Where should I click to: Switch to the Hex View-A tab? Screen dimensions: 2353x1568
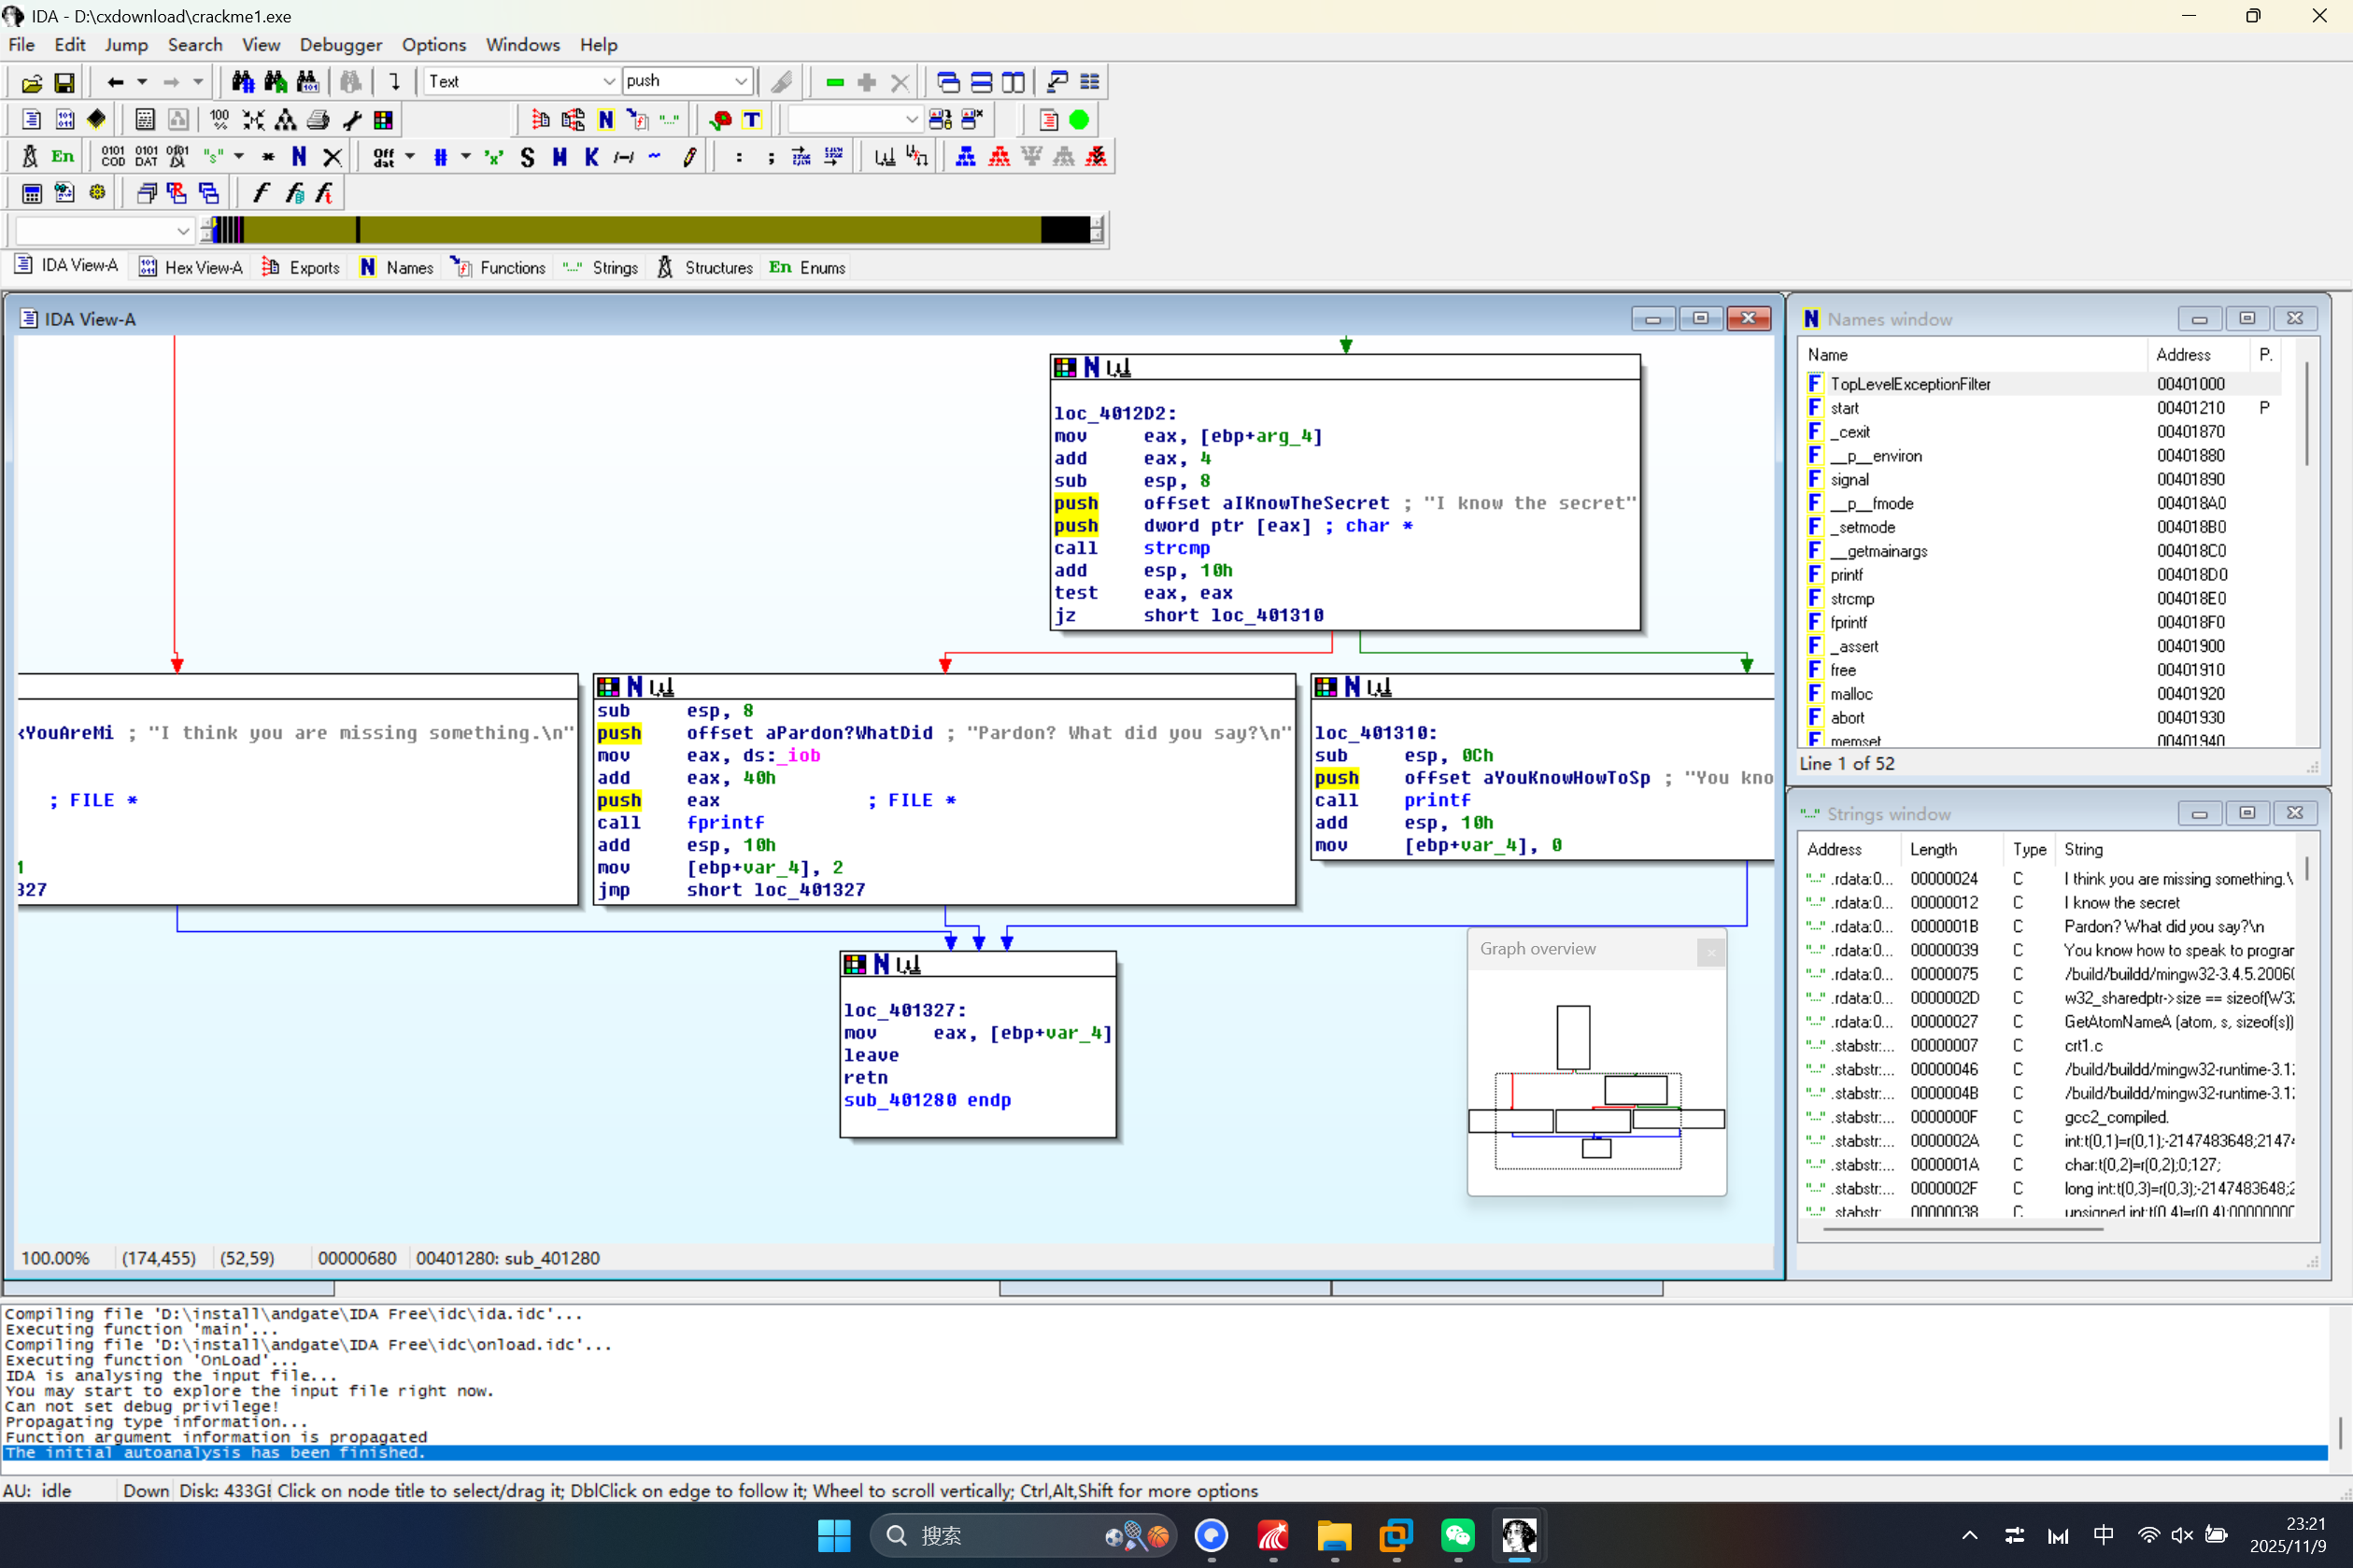pyautogui.click(x=191, y=267)
